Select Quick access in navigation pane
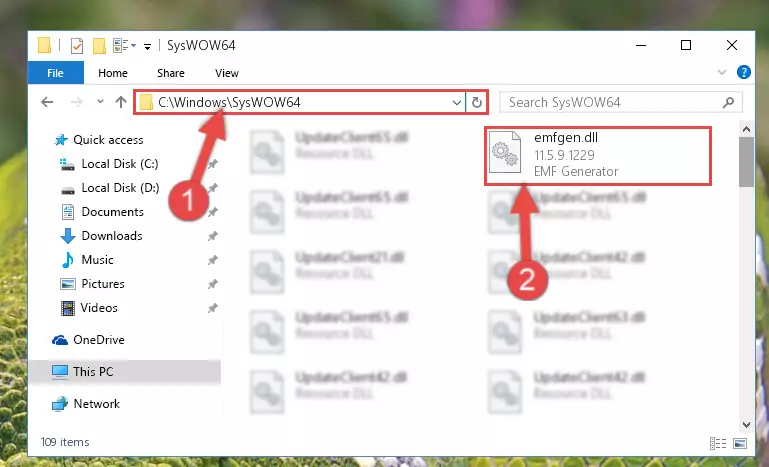 (x=108, y=140)
